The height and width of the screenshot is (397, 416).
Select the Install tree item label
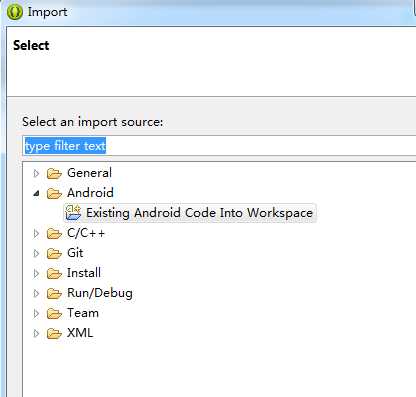(84, 273)
